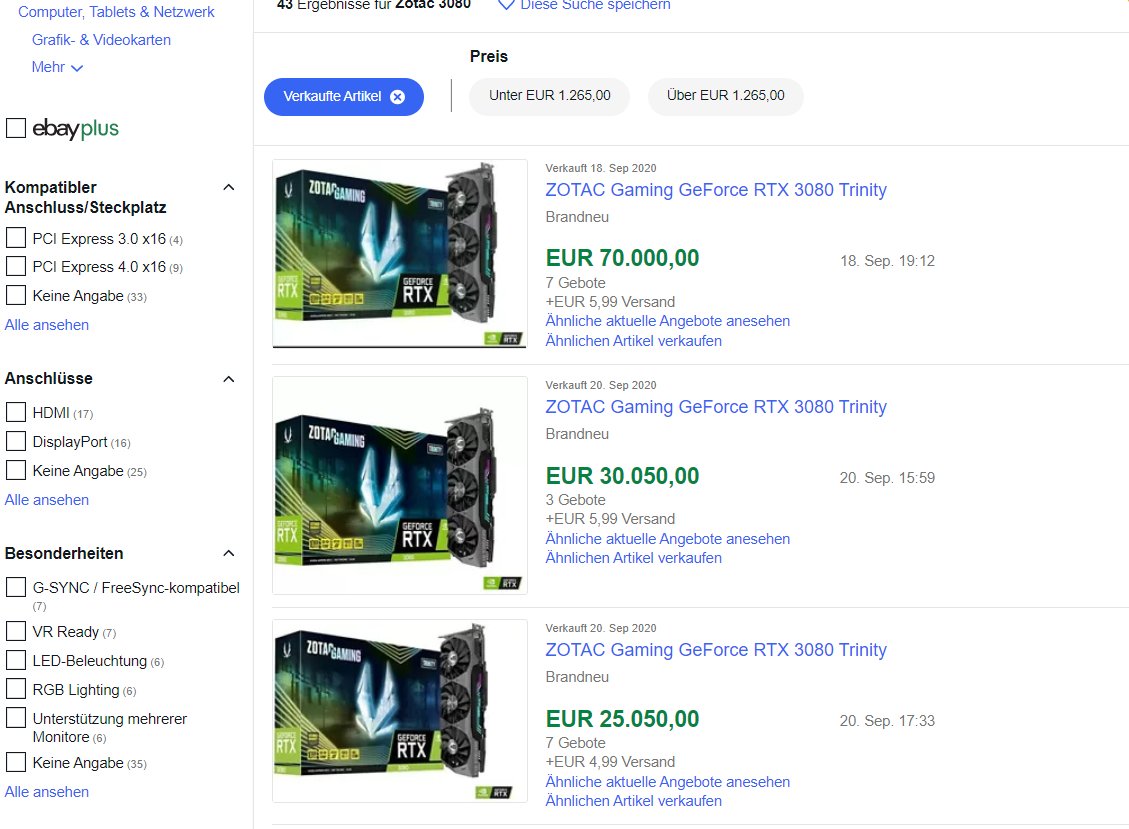Enable the "PCI Express 3.0 x16" filter
The image size is (1129, 829).
(15, 238)
